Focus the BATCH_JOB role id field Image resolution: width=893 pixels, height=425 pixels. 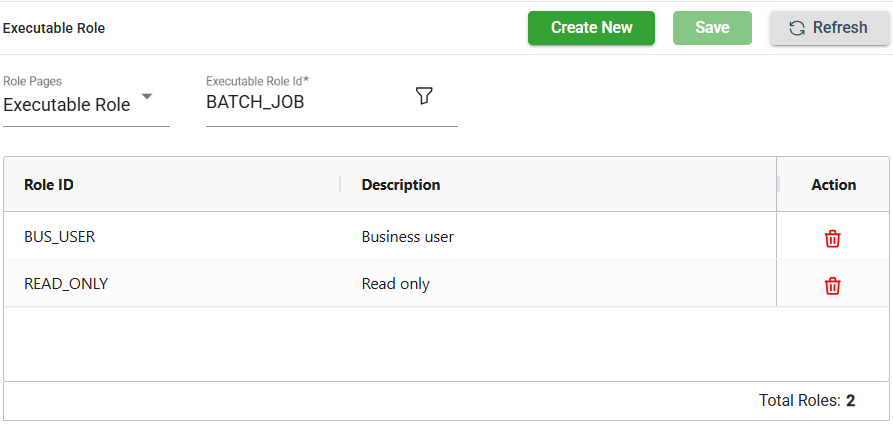[x=300, y=102]
